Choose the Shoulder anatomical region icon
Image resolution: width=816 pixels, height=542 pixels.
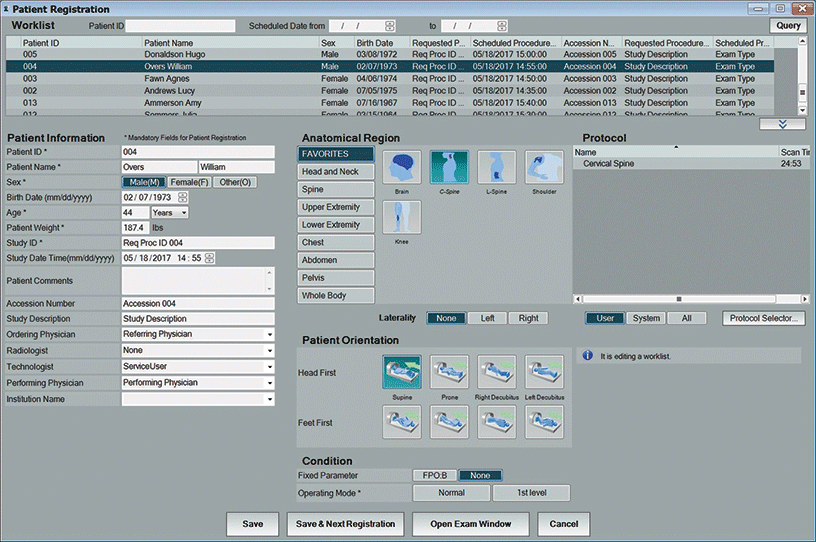544,167
